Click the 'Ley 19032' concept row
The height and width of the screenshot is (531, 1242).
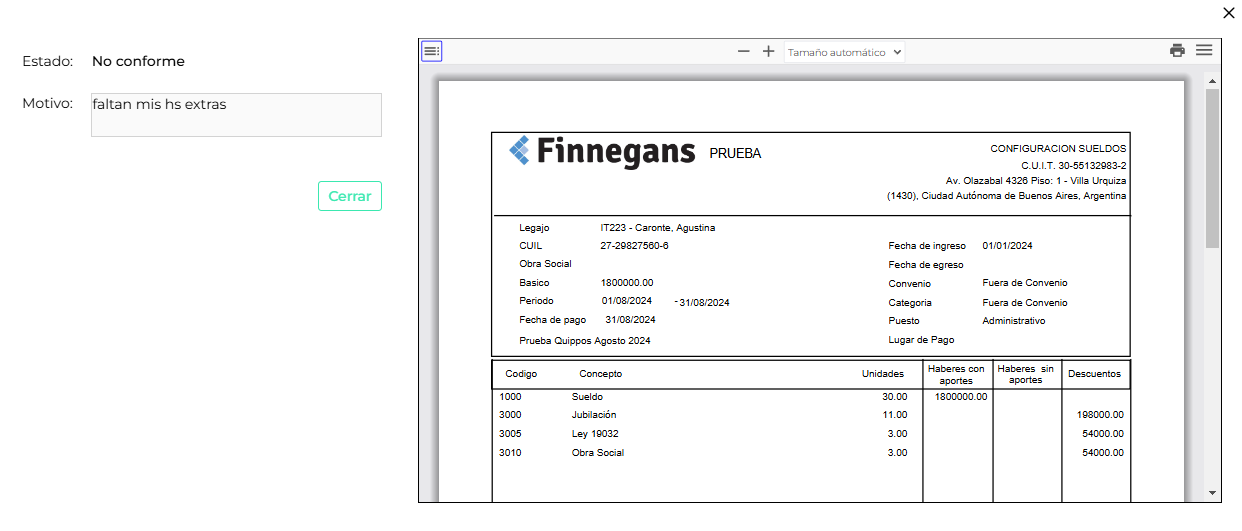click(595, 434)
